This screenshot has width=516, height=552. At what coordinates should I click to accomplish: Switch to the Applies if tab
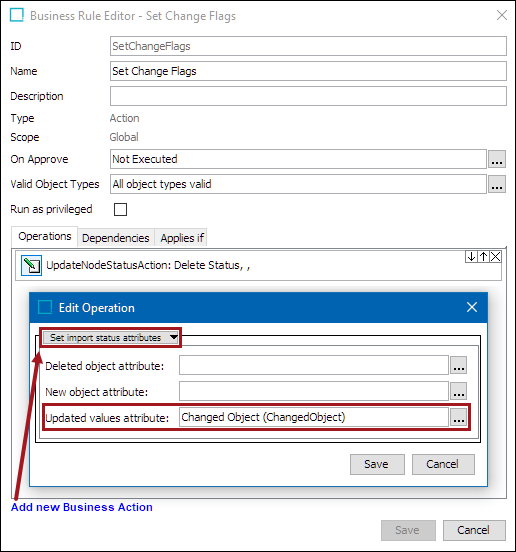(x=182, y=238)
